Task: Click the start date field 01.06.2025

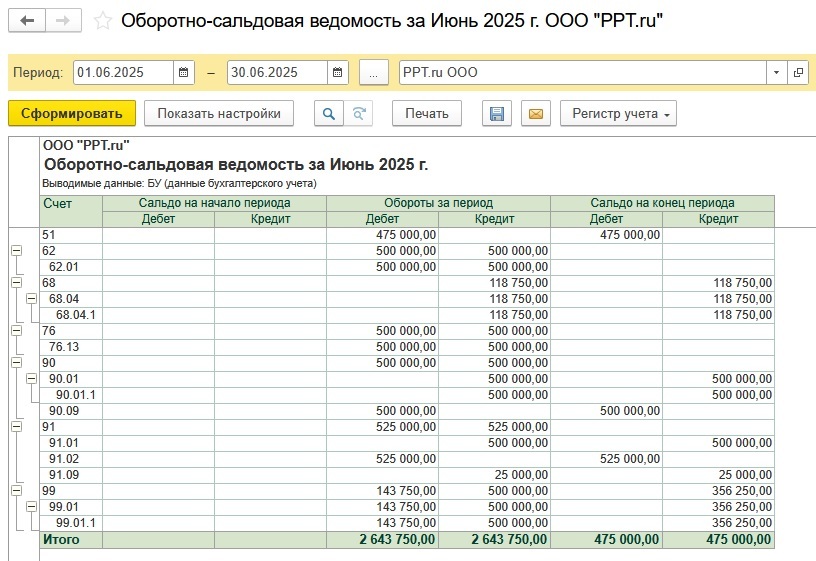Action: coord(123,72)
